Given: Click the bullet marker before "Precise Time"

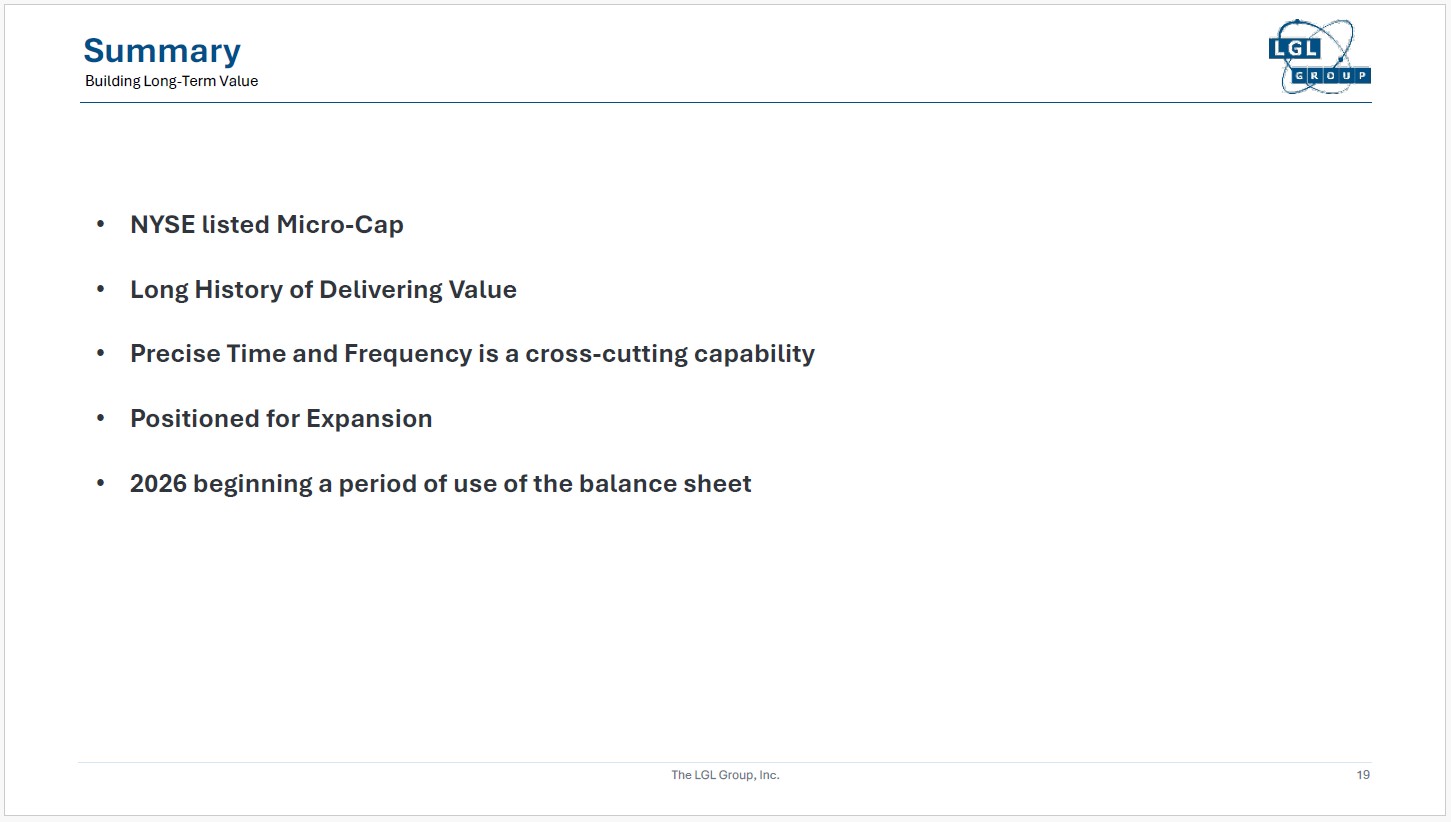Looking at the screenshot, I should tap(100, 354).
